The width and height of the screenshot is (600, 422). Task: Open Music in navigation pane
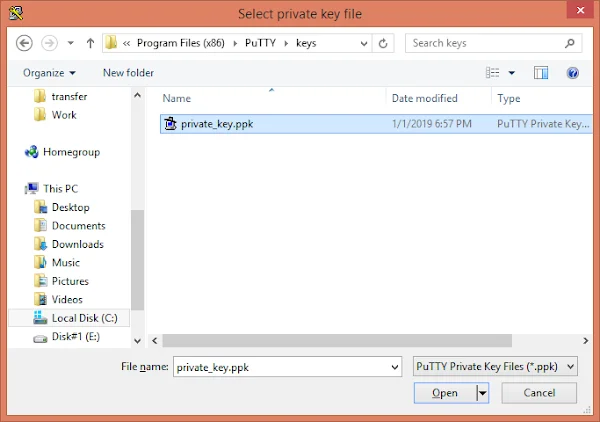pos(66,262)
